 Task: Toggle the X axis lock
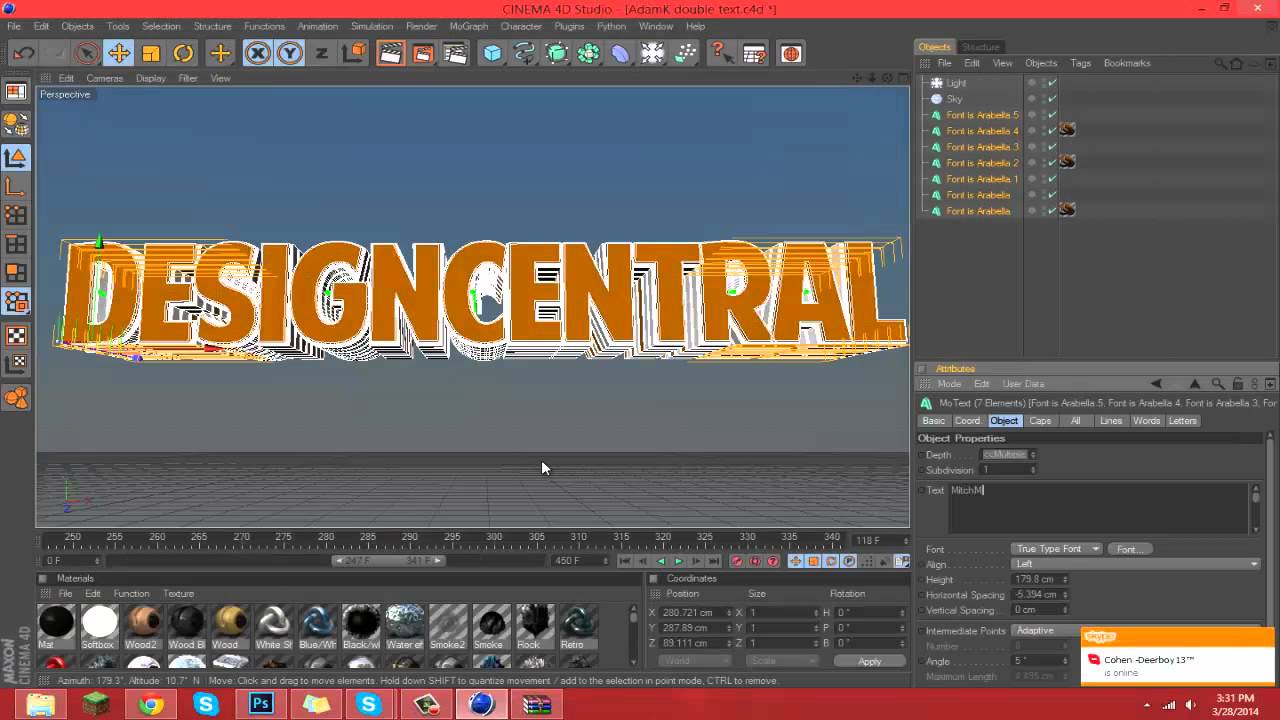tap(258, 53)
